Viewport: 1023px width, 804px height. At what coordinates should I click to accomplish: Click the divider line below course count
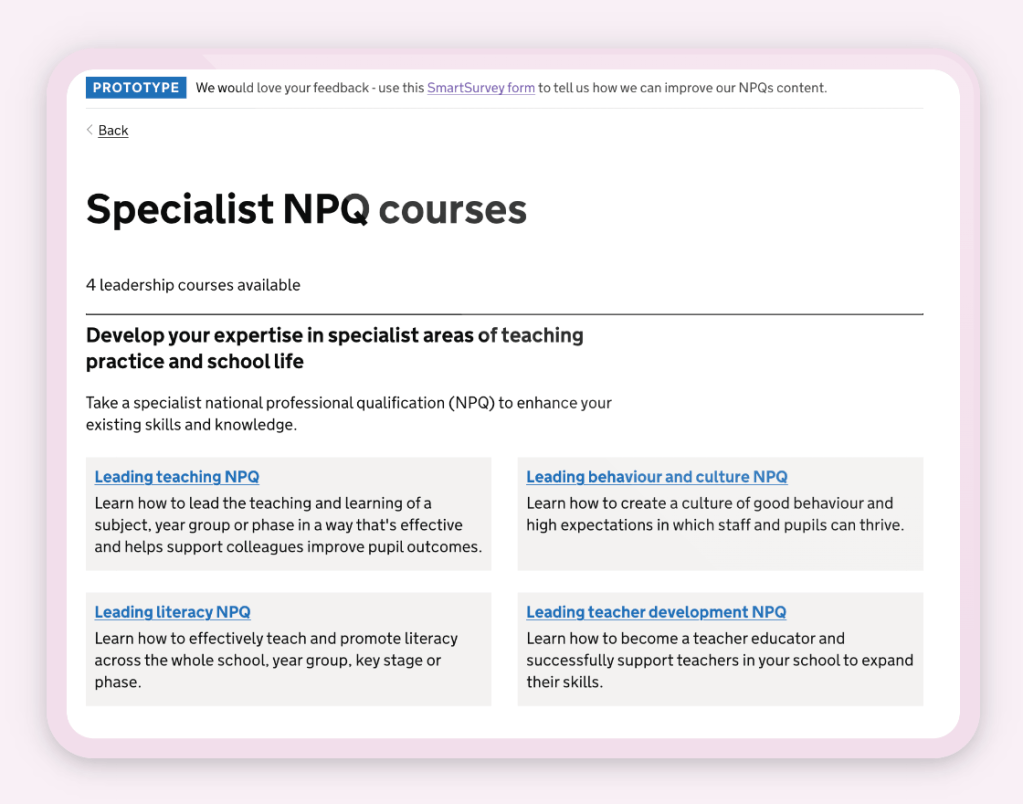(504, 314)
